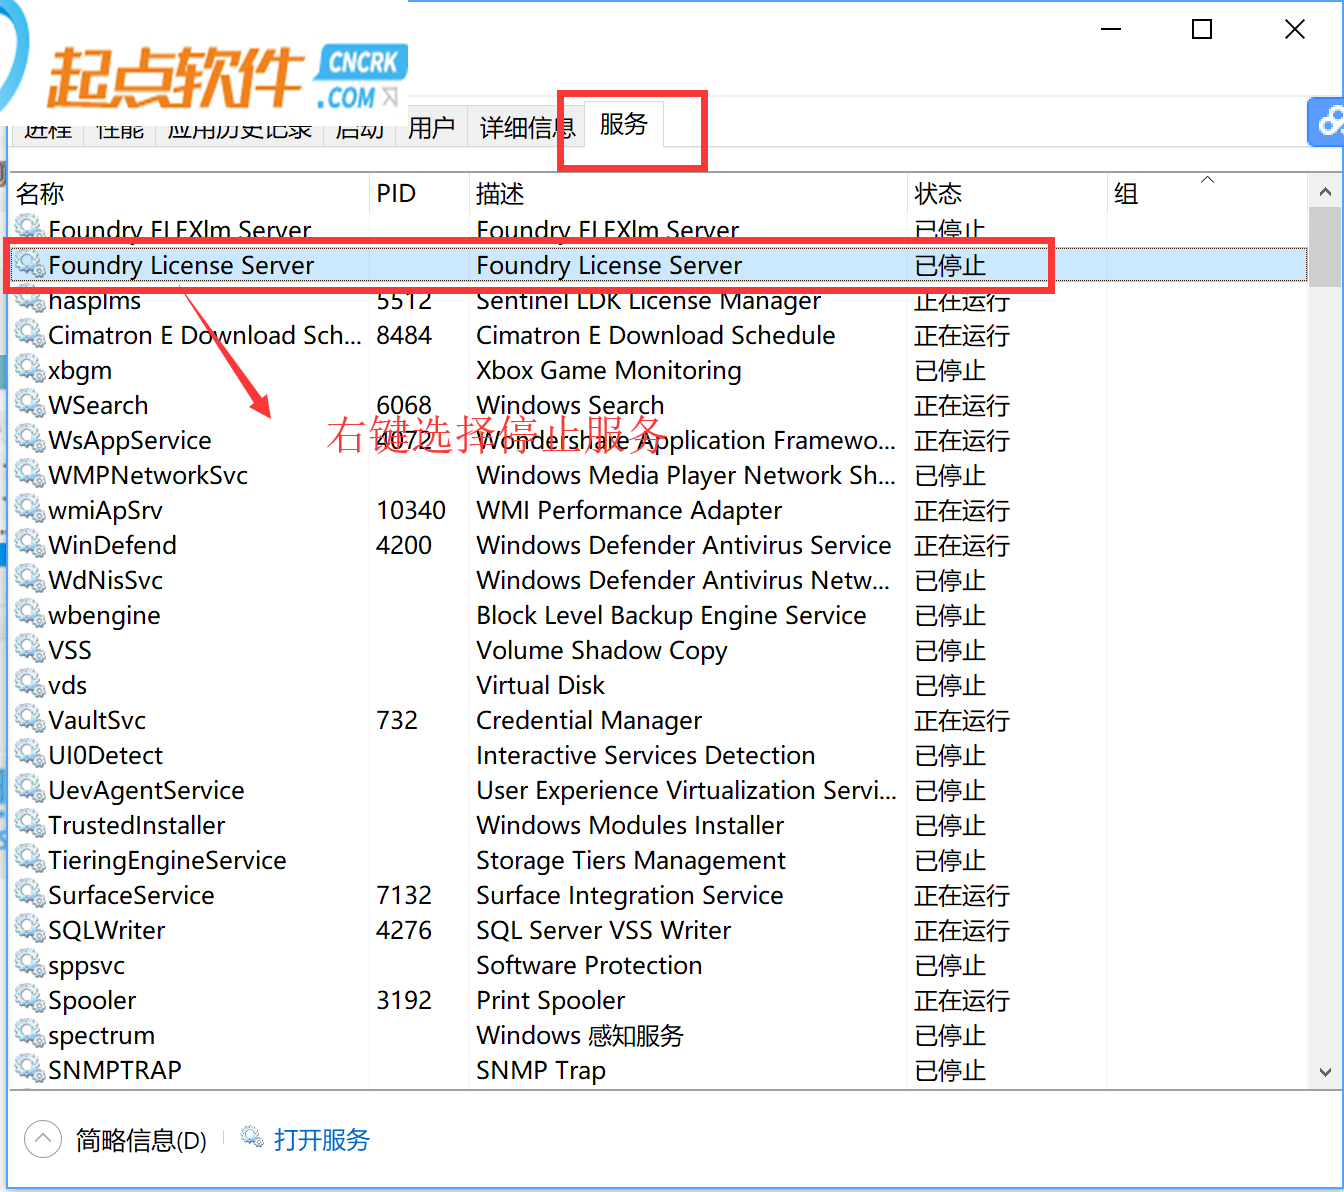Sort services by 状态 column header

click(938, 193)
